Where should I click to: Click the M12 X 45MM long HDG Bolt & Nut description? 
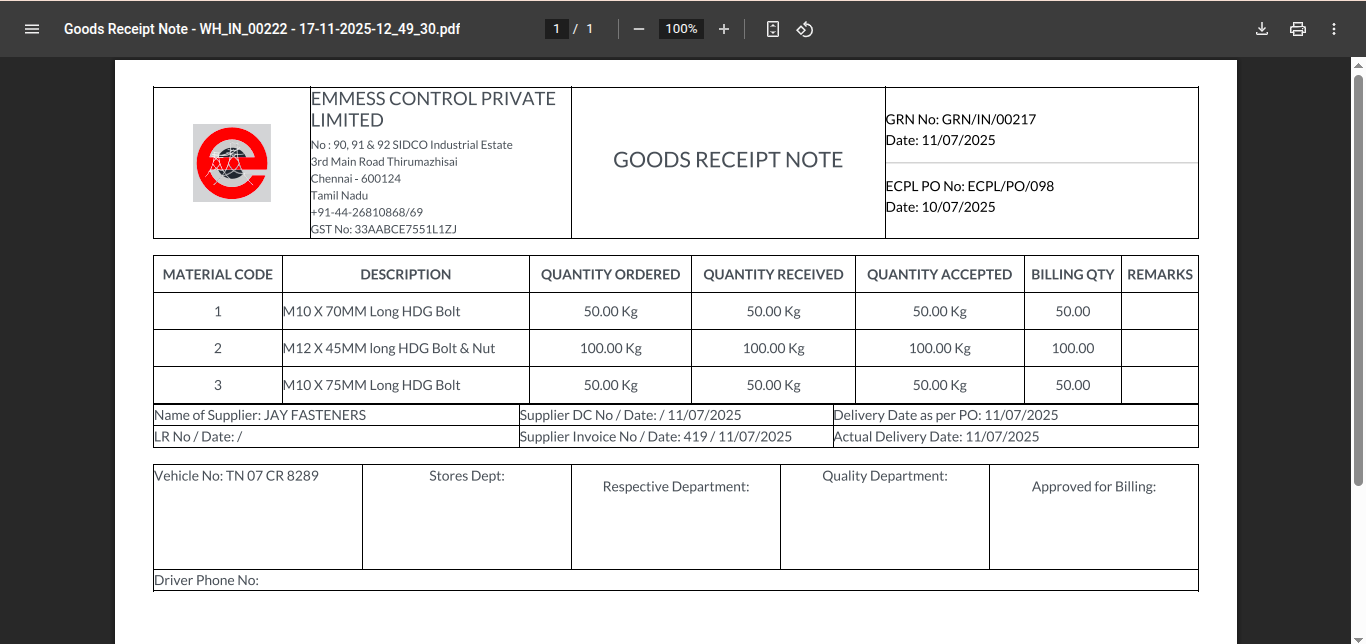[389, 348]
